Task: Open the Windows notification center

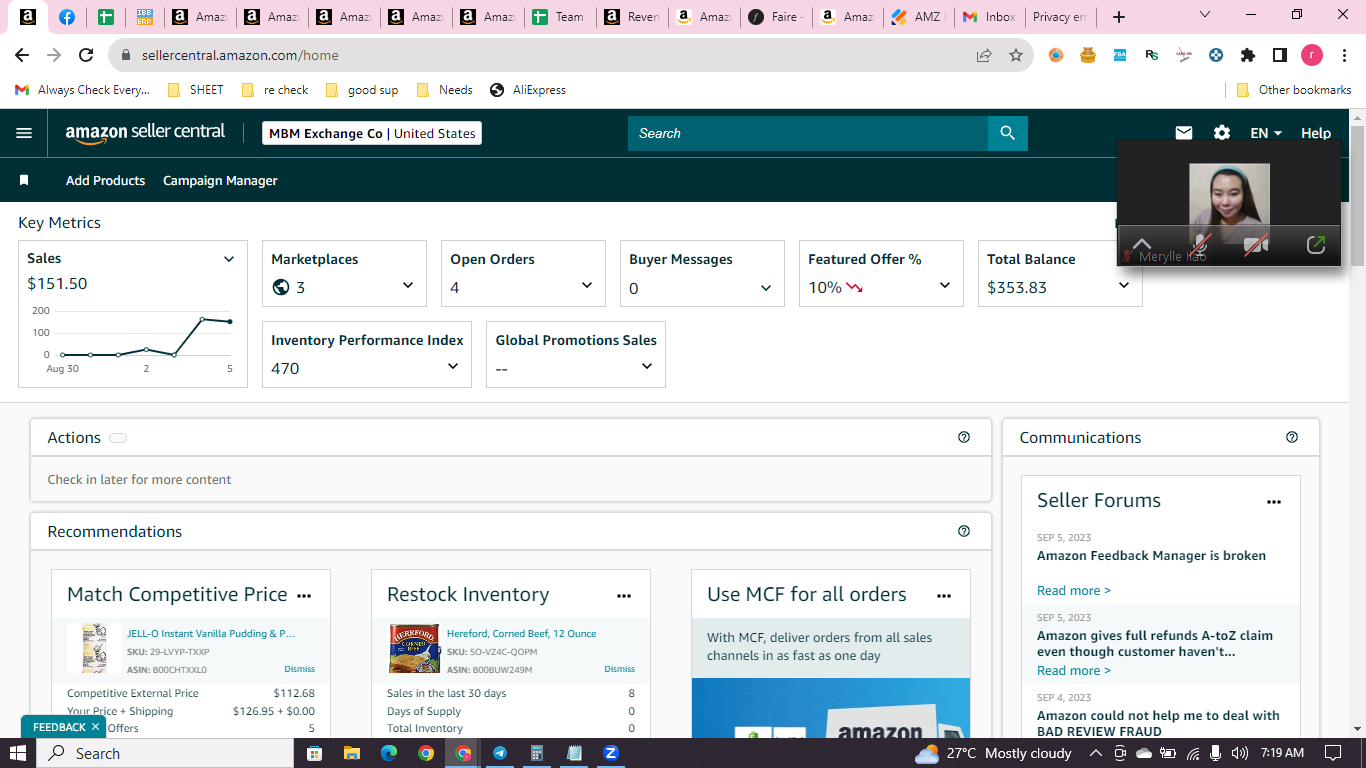Action: pyautogui.click(x=1332, y=753)
